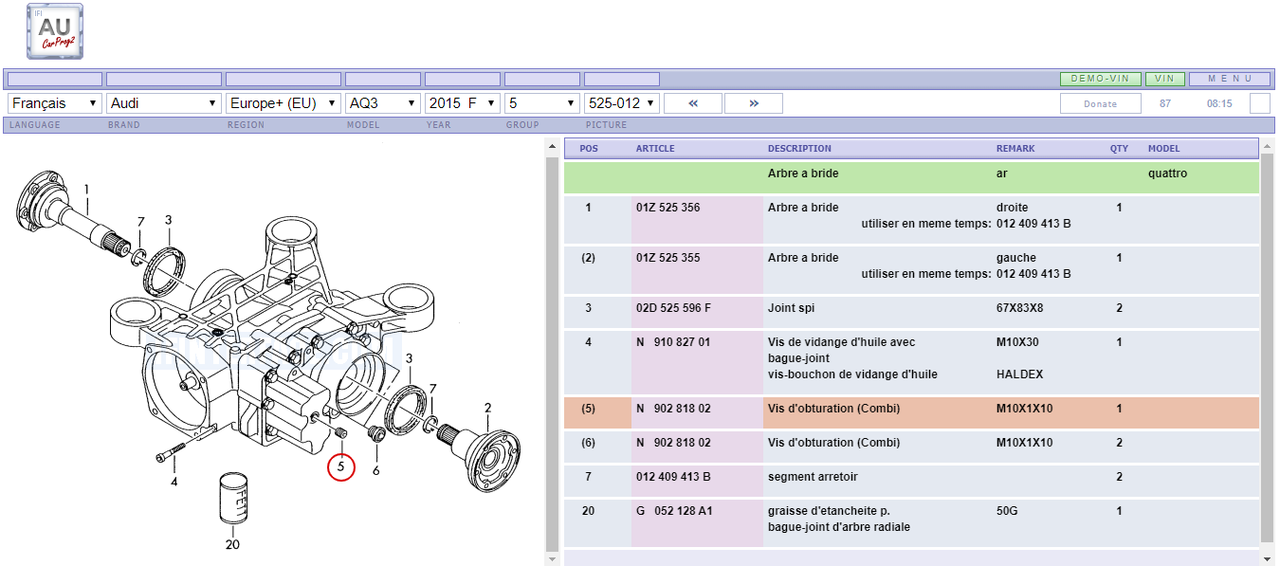Screen dimensions: 1280x566
Task: Select article 02D 525 596 F
Action: click(x=674, y=308)
